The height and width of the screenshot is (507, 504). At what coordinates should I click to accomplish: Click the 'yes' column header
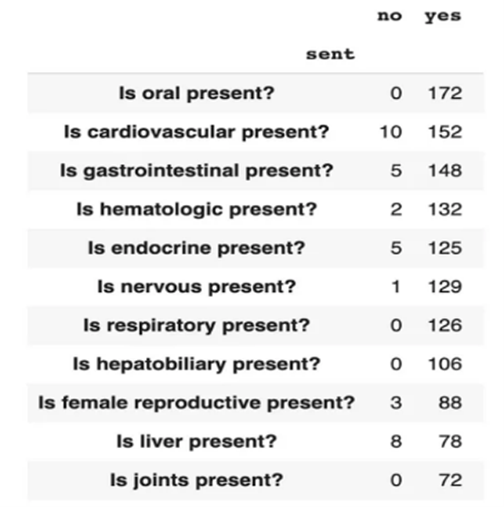443,17
